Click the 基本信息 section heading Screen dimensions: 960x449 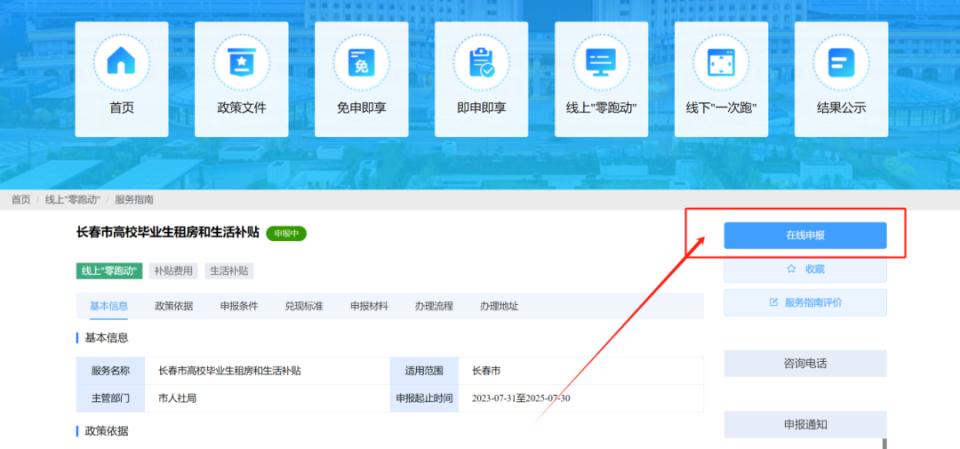coord(107,338)
